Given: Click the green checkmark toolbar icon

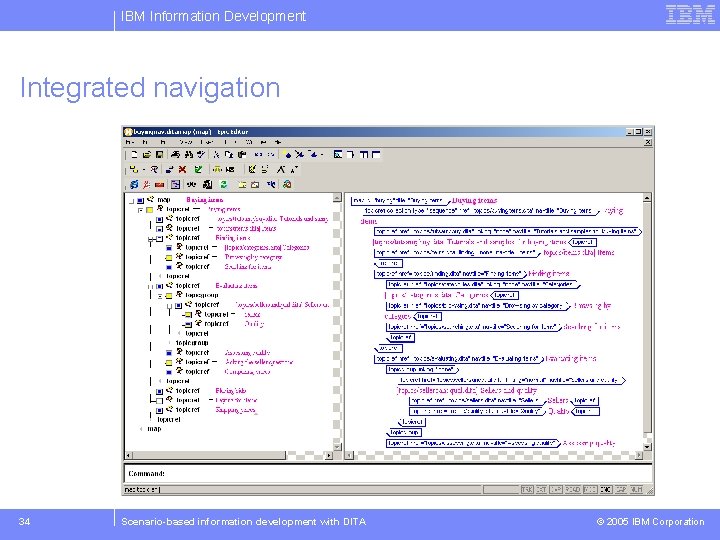Looking at the screenshot, I should 198,169.
